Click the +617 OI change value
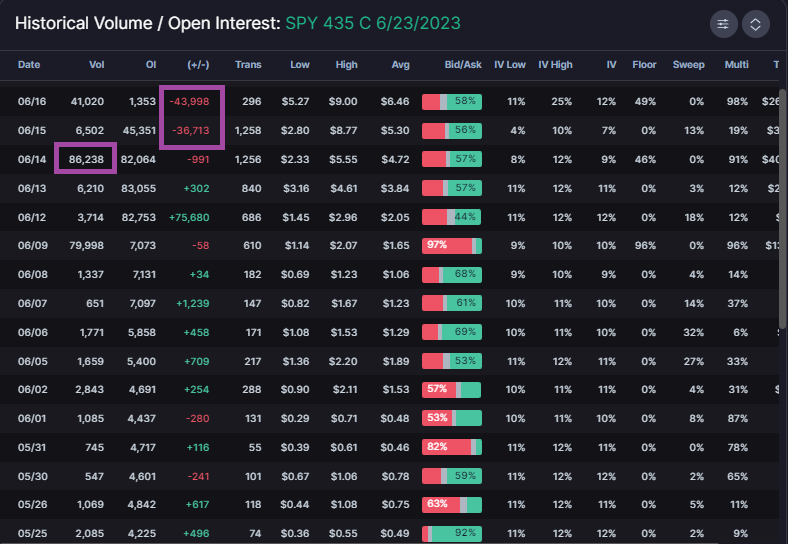Image resolution: width=788 pixels, height=544 pixels. point(198,504)
